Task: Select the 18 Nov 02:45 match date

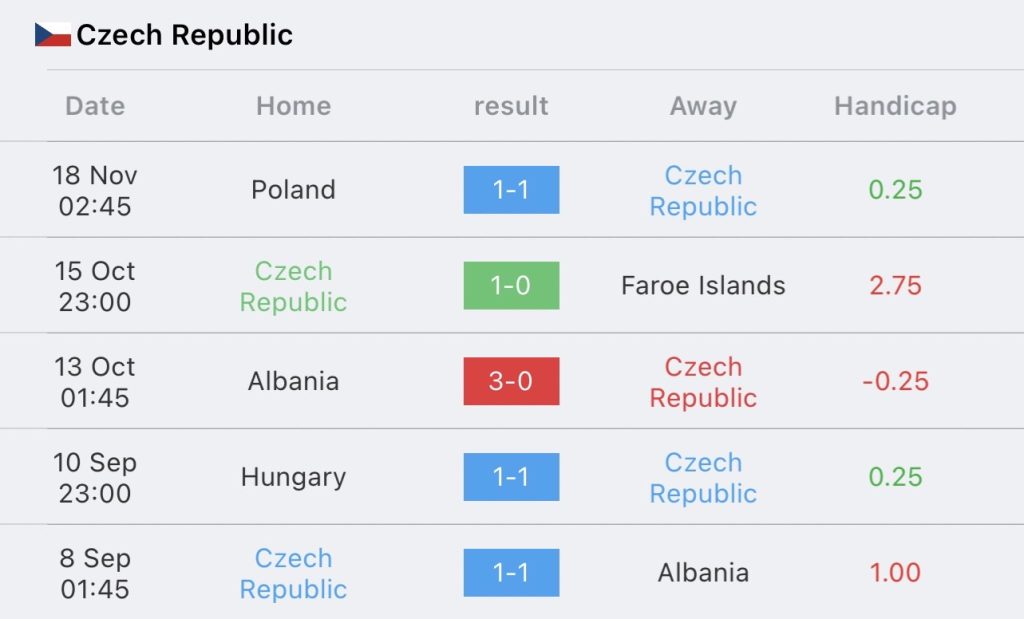Action: 95,191
